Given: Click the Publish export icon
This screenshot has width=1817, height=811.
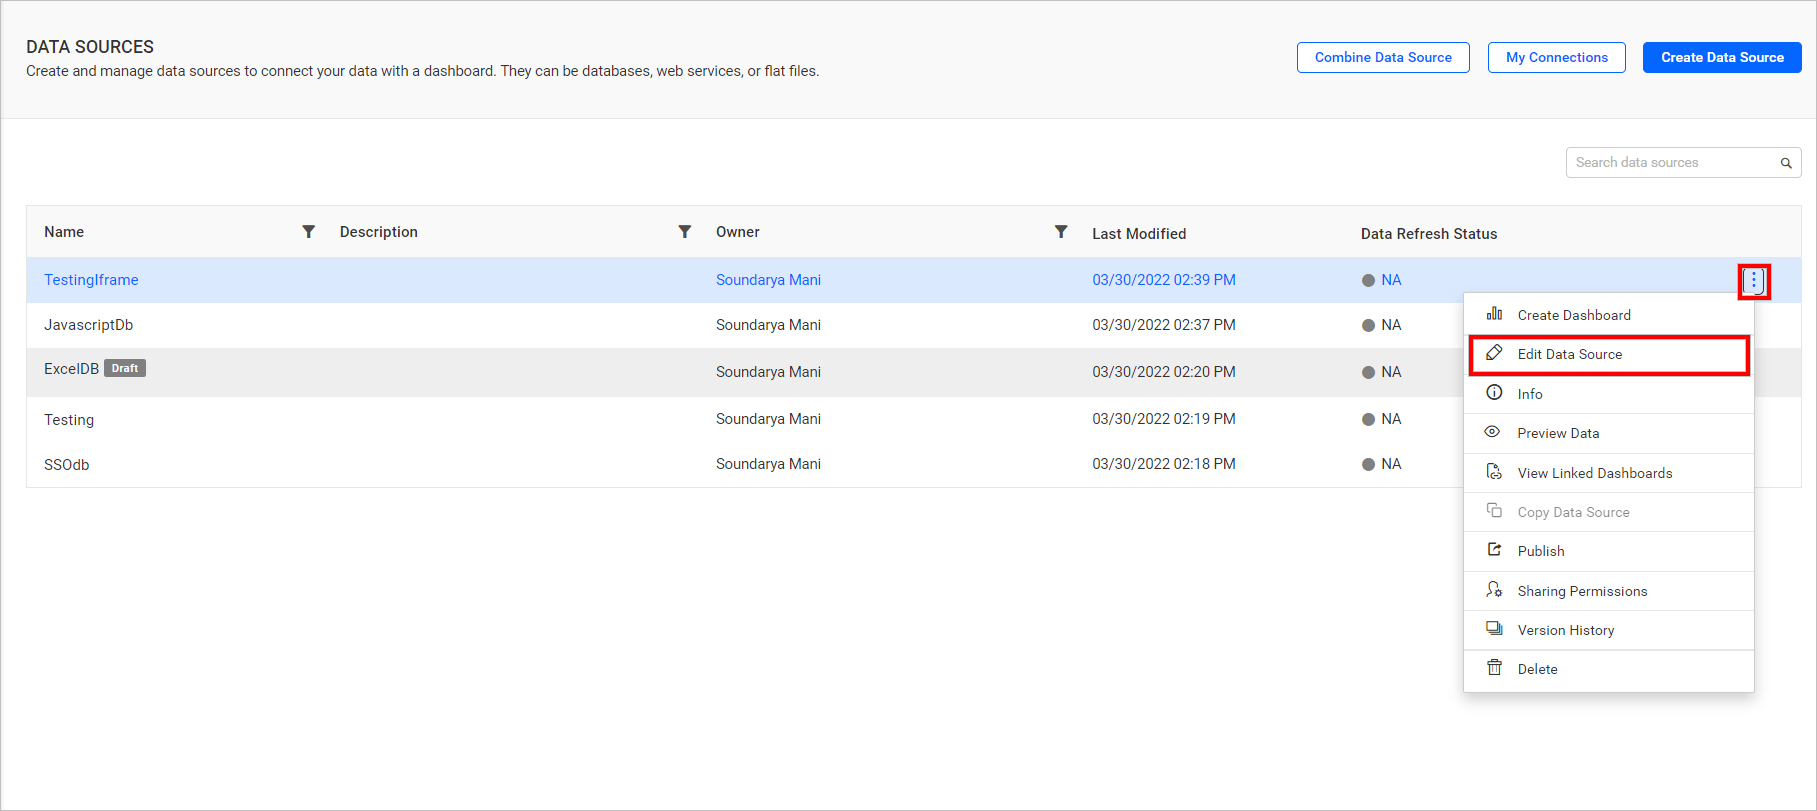Looking at the screenshot, I should coord(1494,550).
